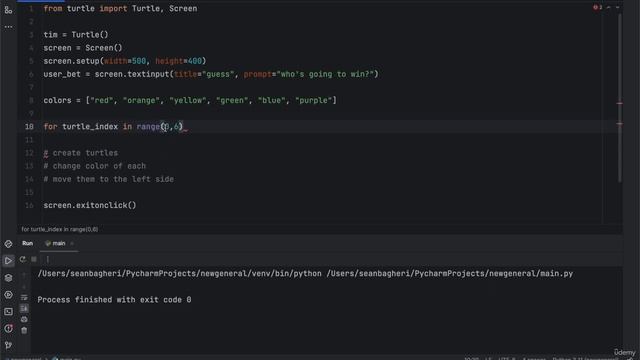Click "Process finished with exit code 0" text

pyautogui.click(x=114, y=300)
